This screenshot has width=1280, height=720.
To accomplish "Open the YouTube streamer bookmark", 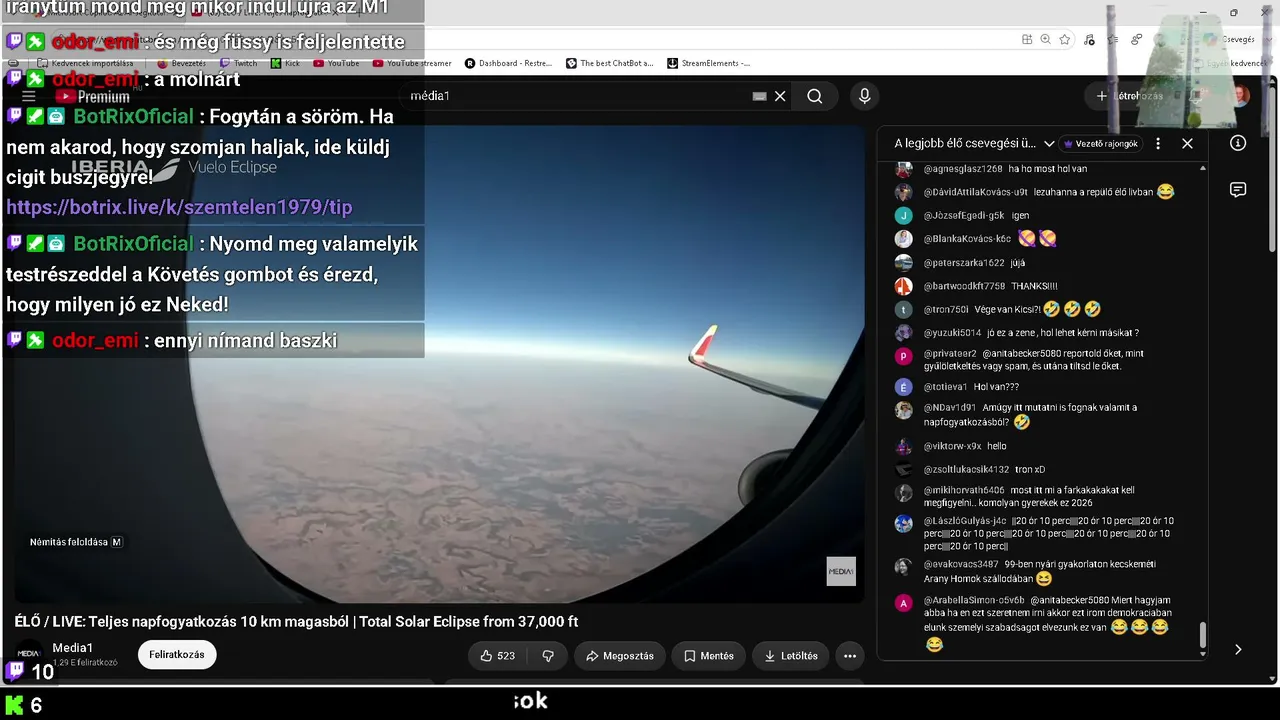I will tap(412, 63).
